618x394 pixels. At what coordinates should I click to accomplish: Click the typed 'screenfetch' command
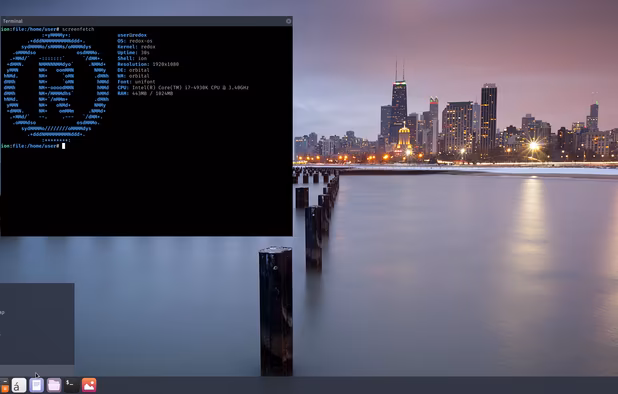[x=78, y=29]
